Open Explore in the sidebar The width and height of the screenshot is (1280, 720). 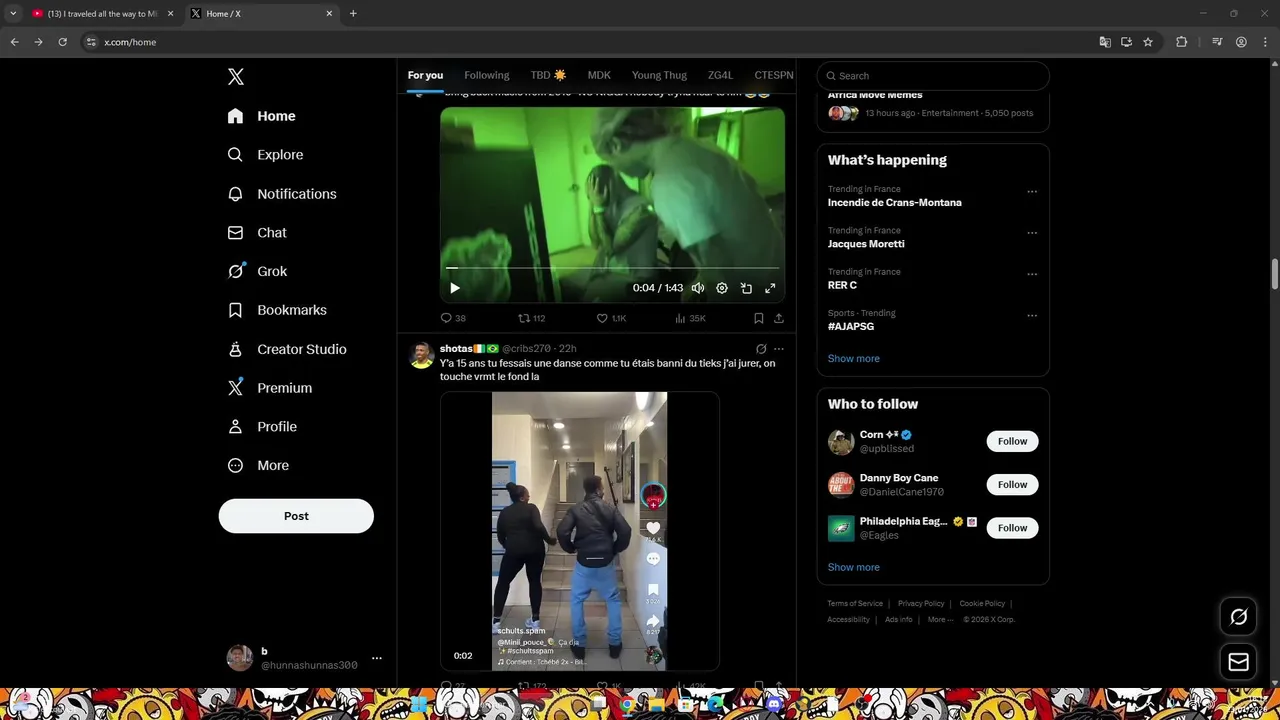coord(266,155)
